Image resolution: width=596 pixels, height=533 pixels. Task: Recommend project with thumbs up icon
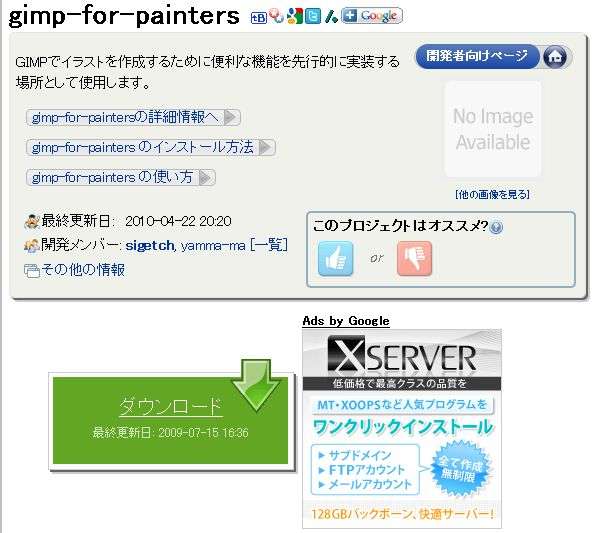pos(335,258)
